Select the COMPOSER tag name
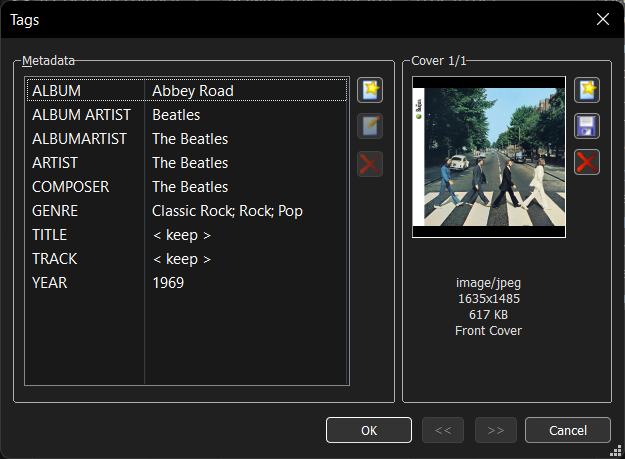 [71, 187]
